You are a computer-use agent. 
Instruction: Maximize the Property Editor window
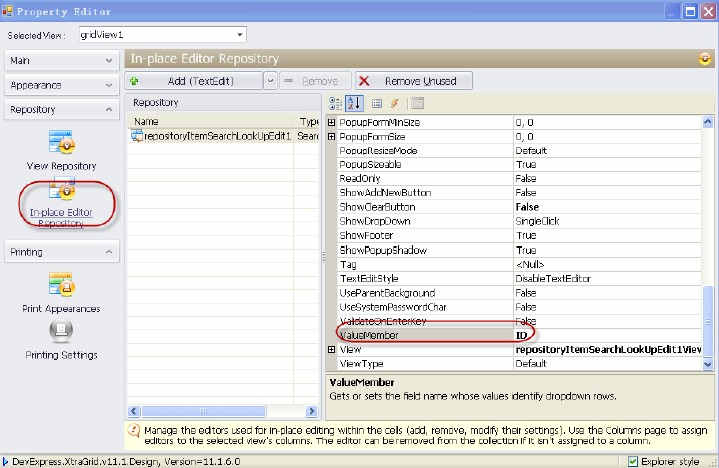click(690, 11)
